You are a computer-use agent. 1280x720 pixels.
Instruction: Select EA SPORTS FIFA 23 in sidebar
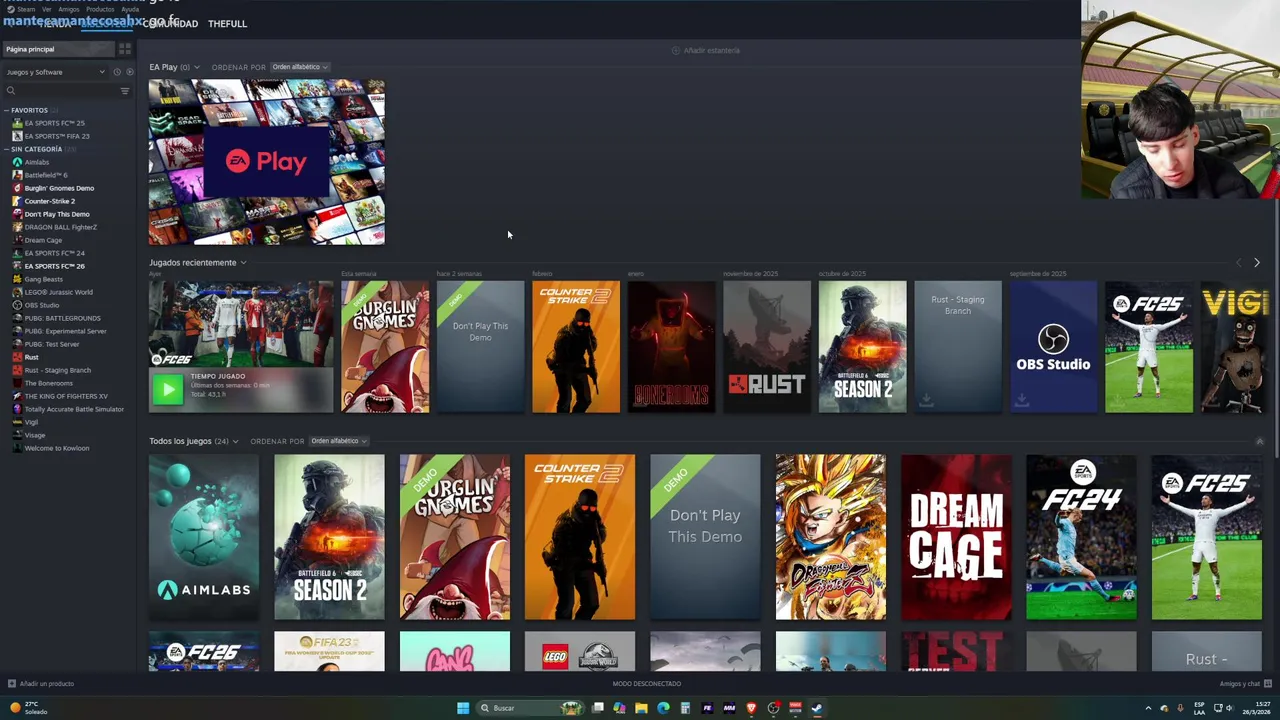coord(56,136)
